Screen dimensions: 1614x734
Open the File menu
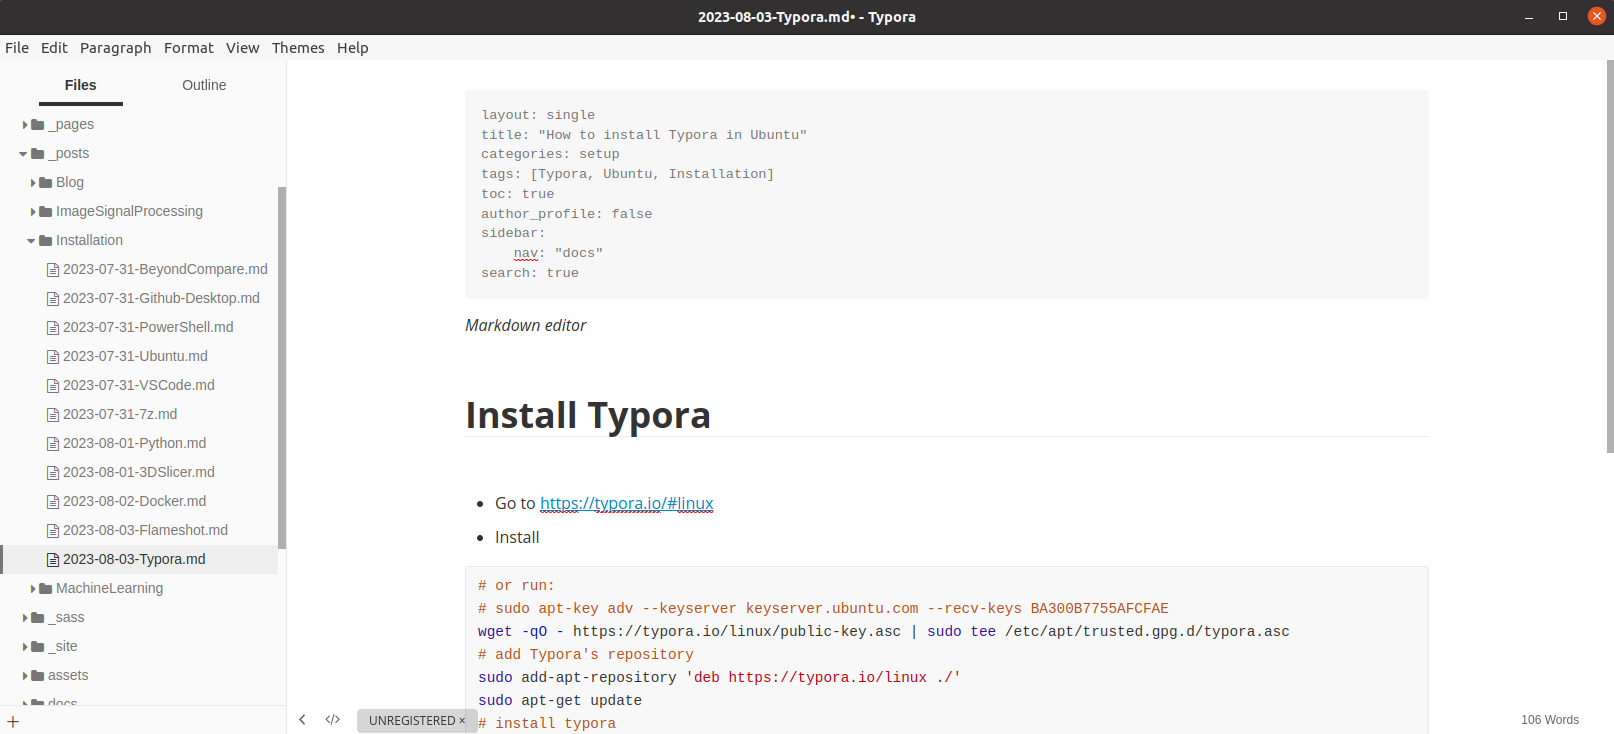click(x=17, y=47)
